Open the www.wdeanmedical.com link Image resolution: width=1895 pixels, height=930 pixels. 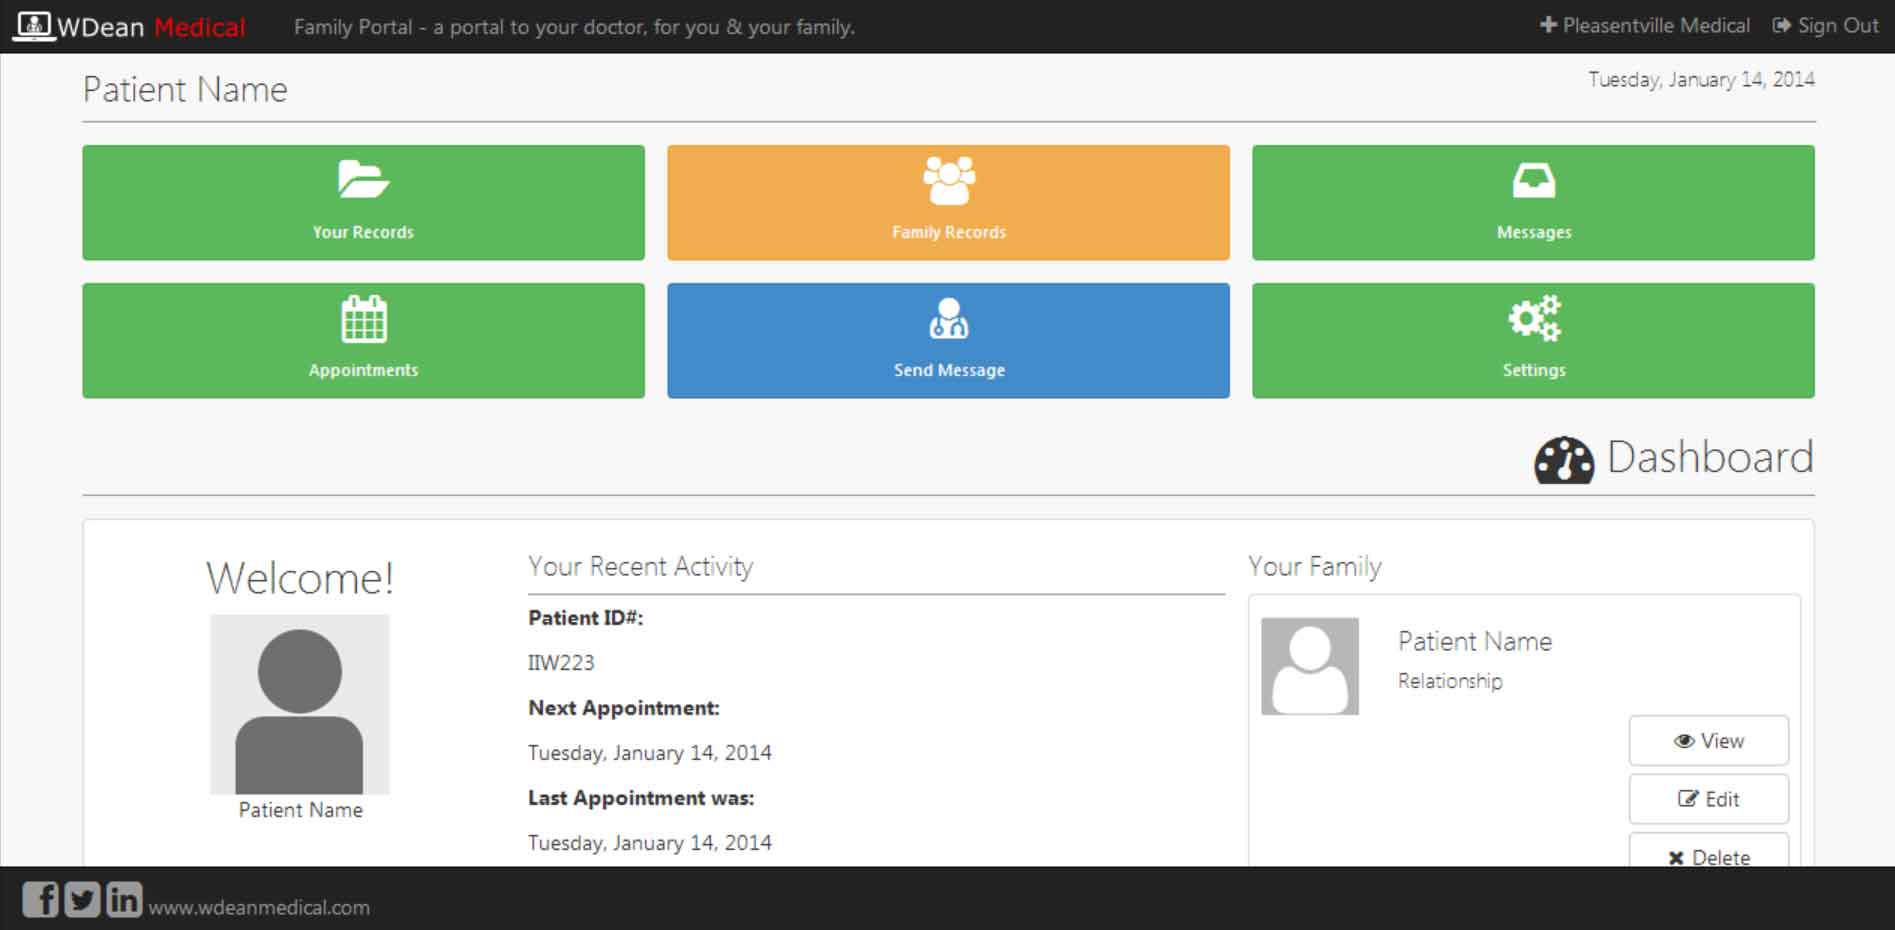(259, 908)
